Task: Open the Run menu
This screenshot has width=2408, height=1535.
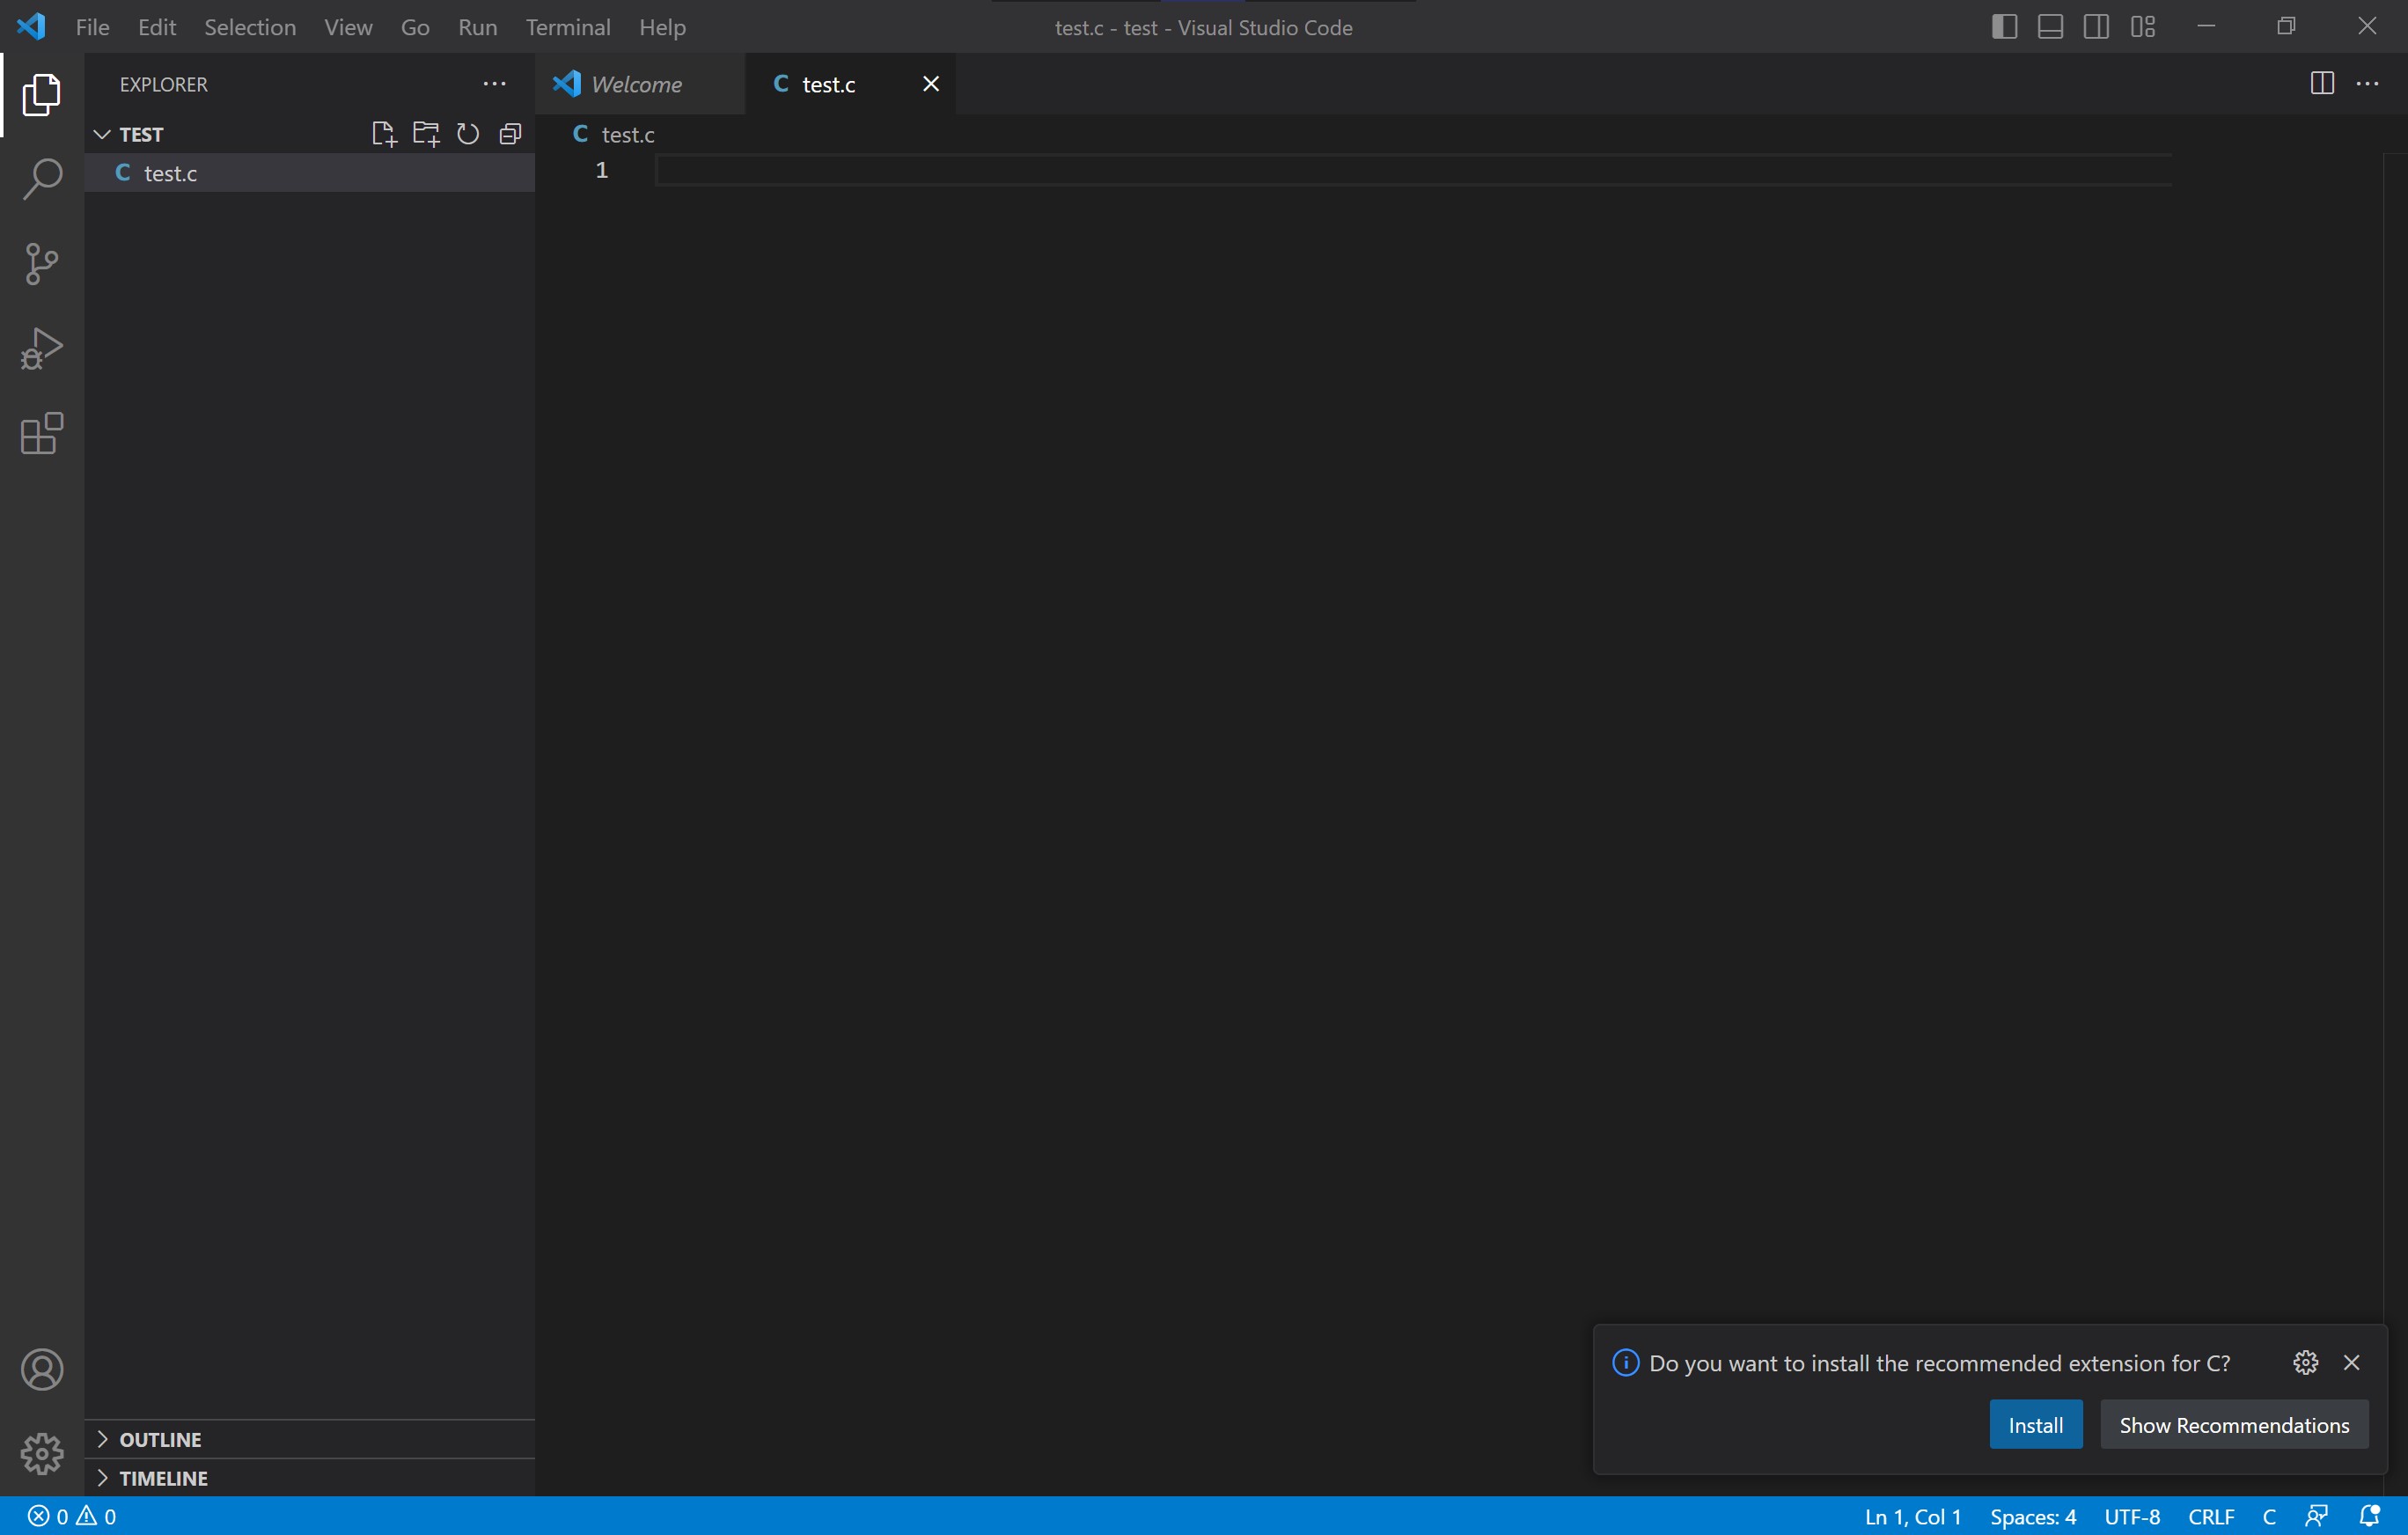Action: [x=477, y=27]
